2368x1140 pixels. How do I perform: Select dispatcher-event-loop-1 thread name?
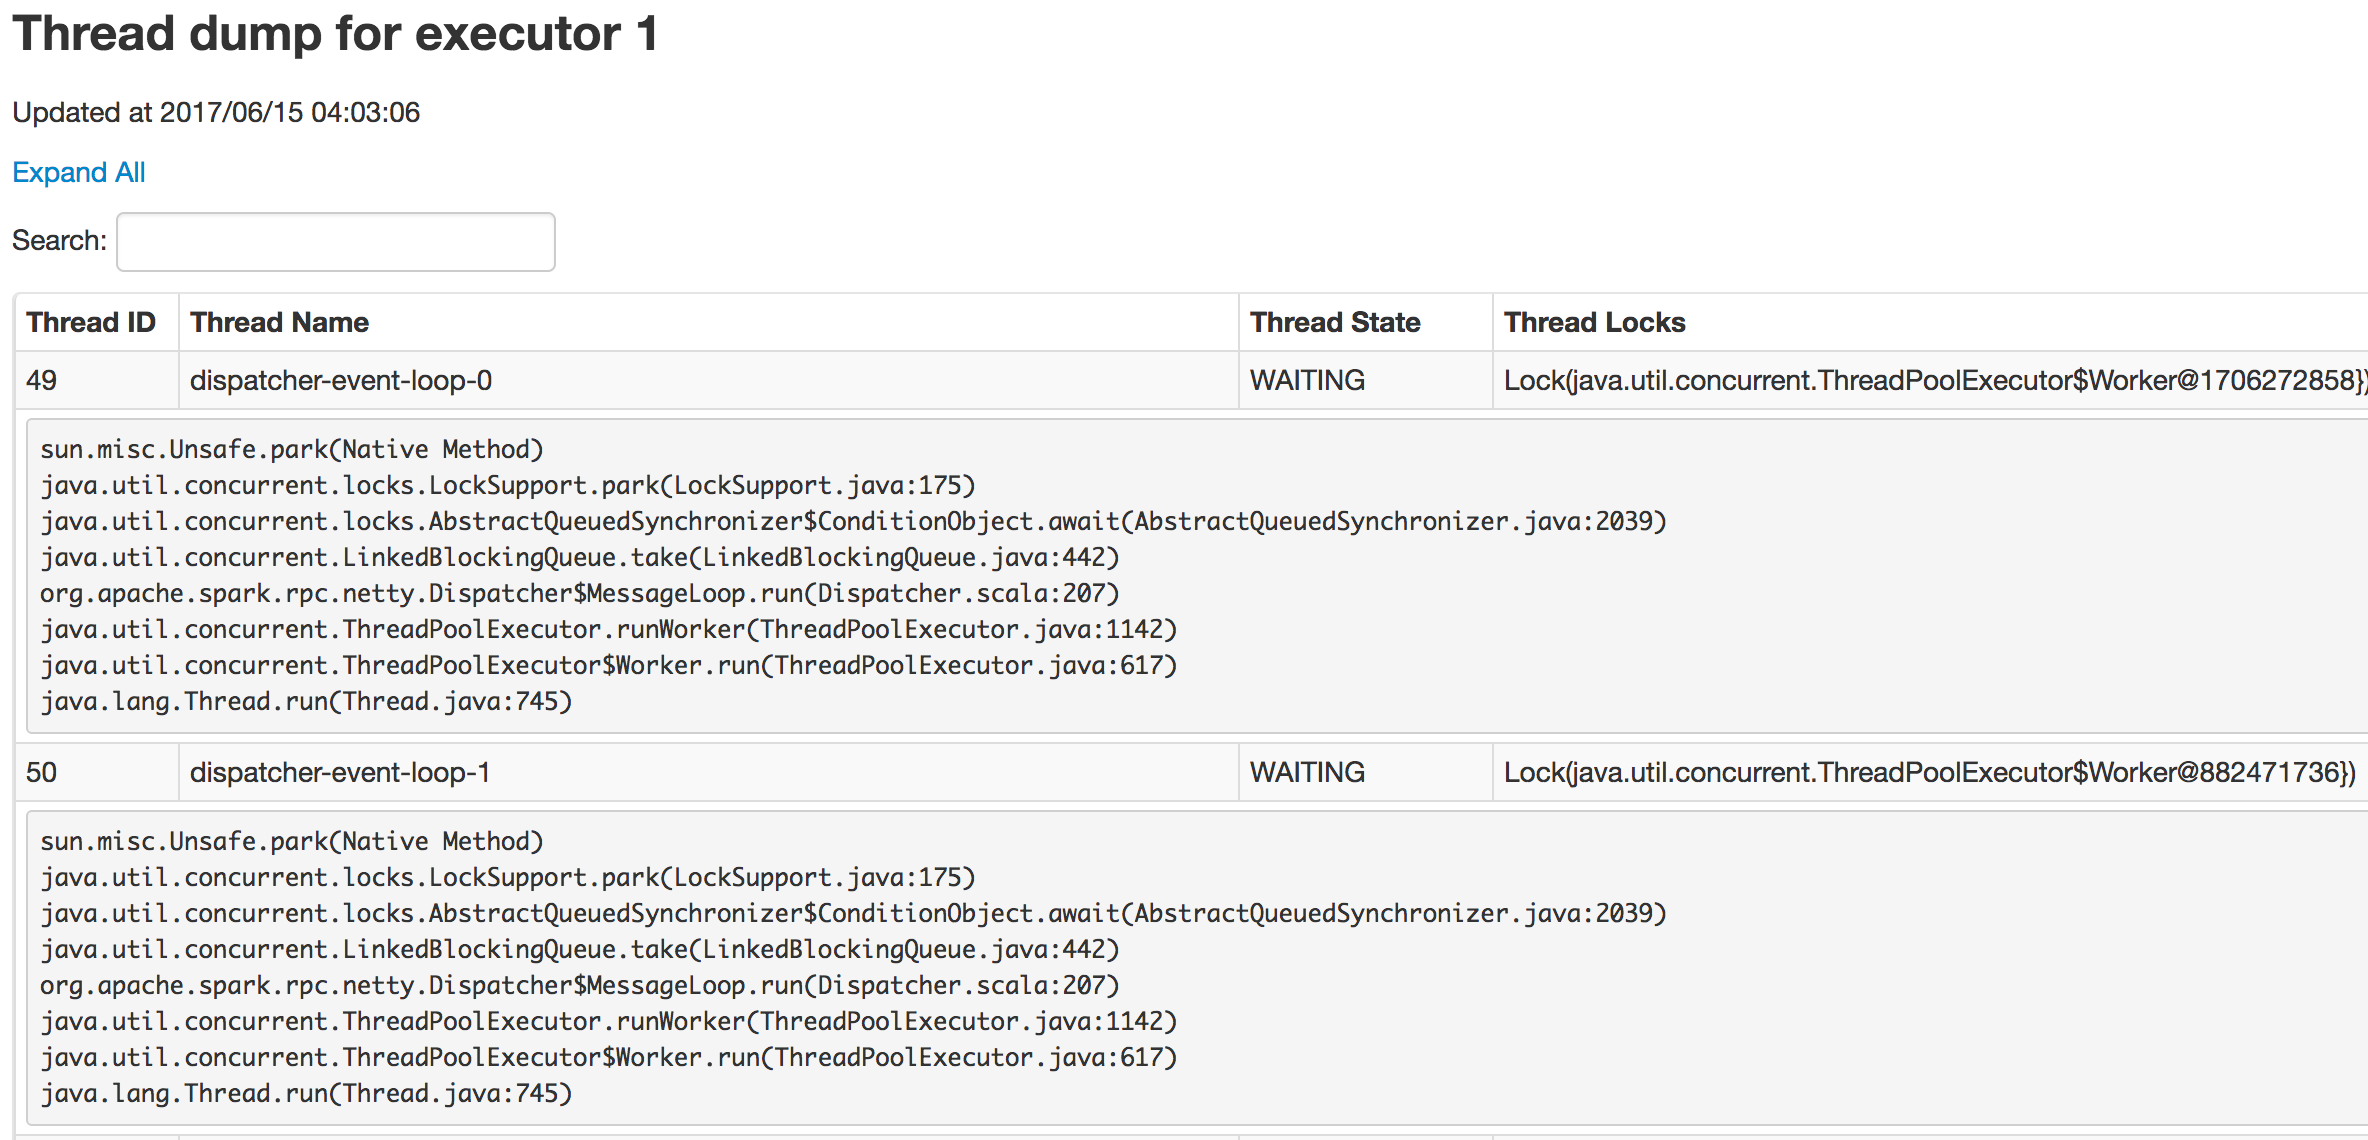coord(340,772)
